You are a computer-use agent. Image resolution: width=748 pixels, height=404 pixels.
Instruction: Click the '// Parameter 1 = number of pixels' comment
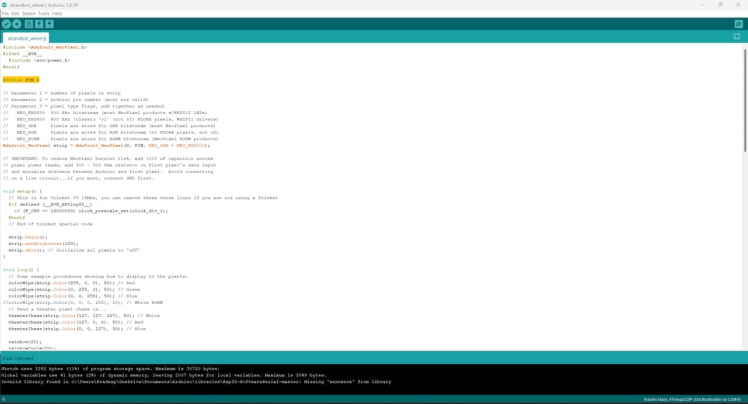point(62,93)
